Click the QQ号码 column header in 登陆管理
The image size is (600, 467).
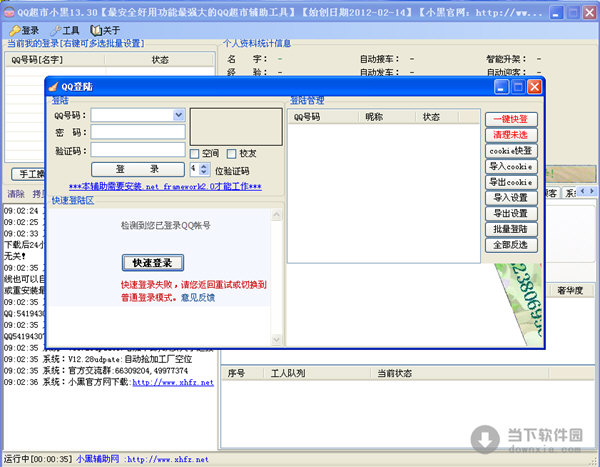[x=323, y=117]
